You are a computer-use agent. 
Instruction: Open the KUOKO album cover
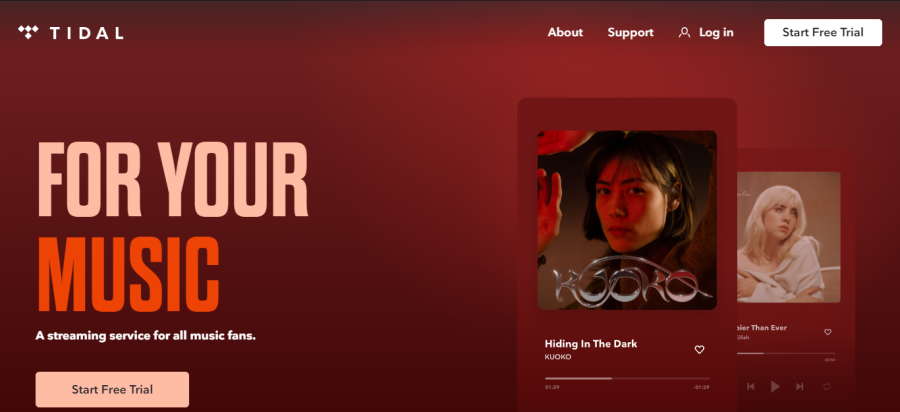click(627, 220)
